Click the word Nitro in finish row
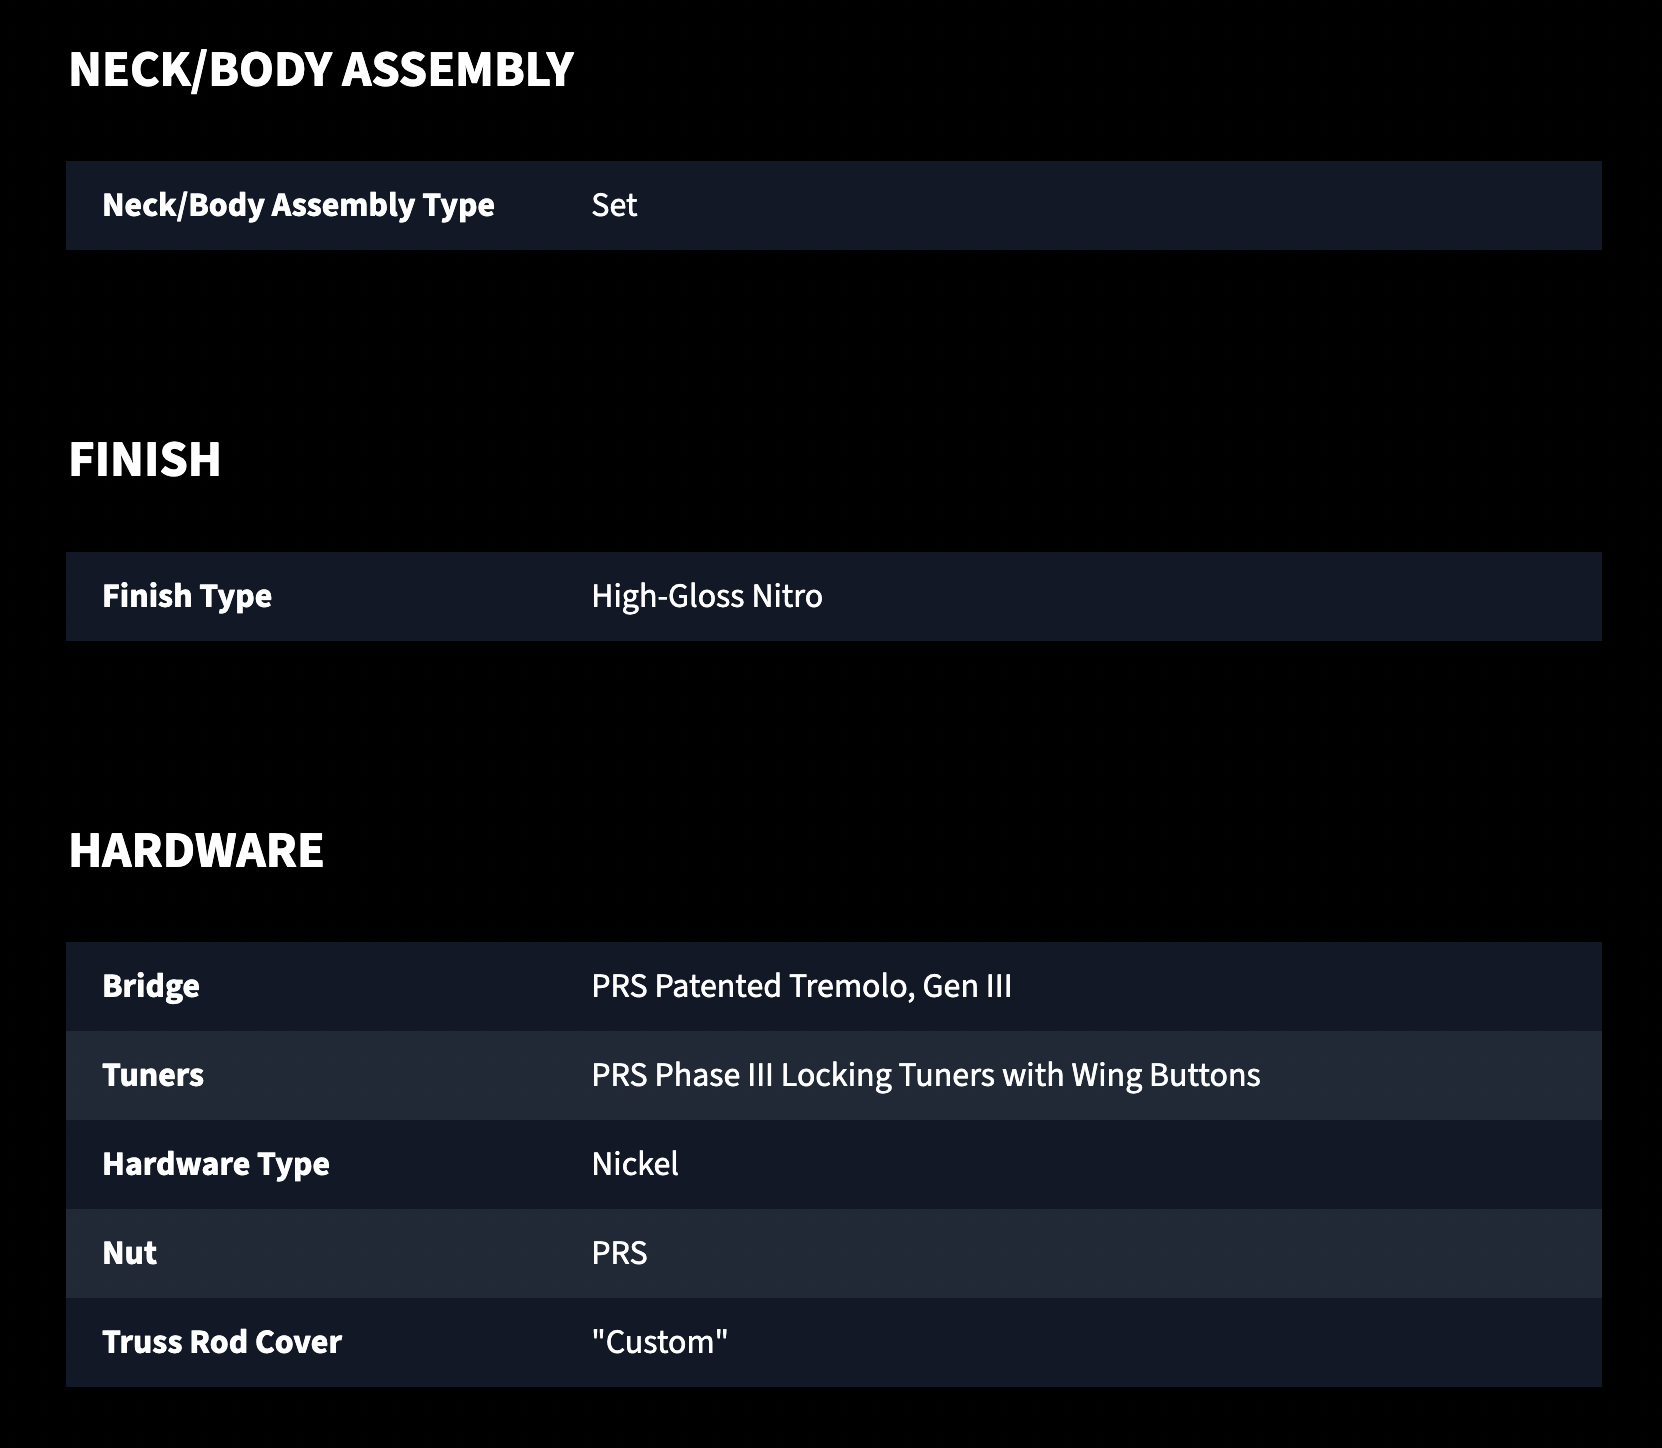Viewport: 1662px width, 1448px height. click(x=787, y=596)
